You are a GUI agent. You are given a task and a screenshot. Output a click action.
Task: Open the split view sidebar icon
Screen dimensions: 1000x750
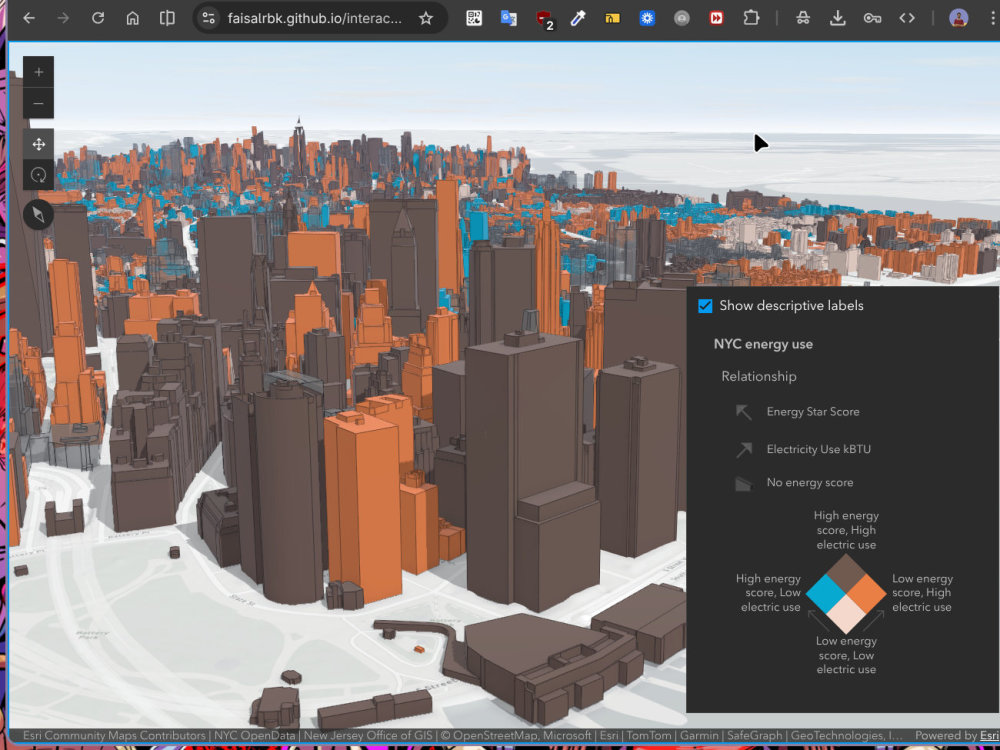coord(167,18)
